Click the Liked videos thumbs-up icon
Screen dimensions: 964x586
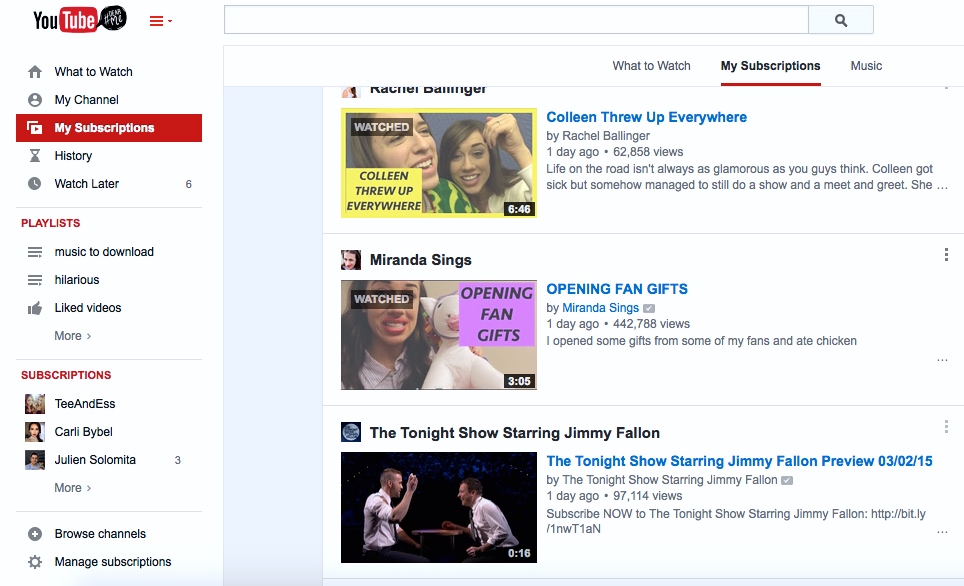pyautogui.click(x=35, y=308)
